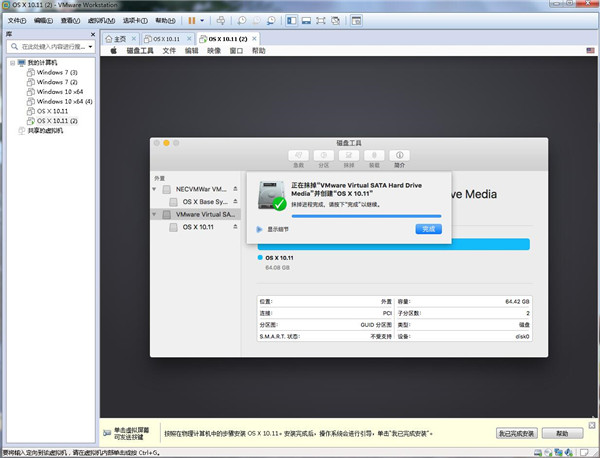Open the snapshot manager toolbar icon
600x458 pixels.
click(x=271, y=21)
